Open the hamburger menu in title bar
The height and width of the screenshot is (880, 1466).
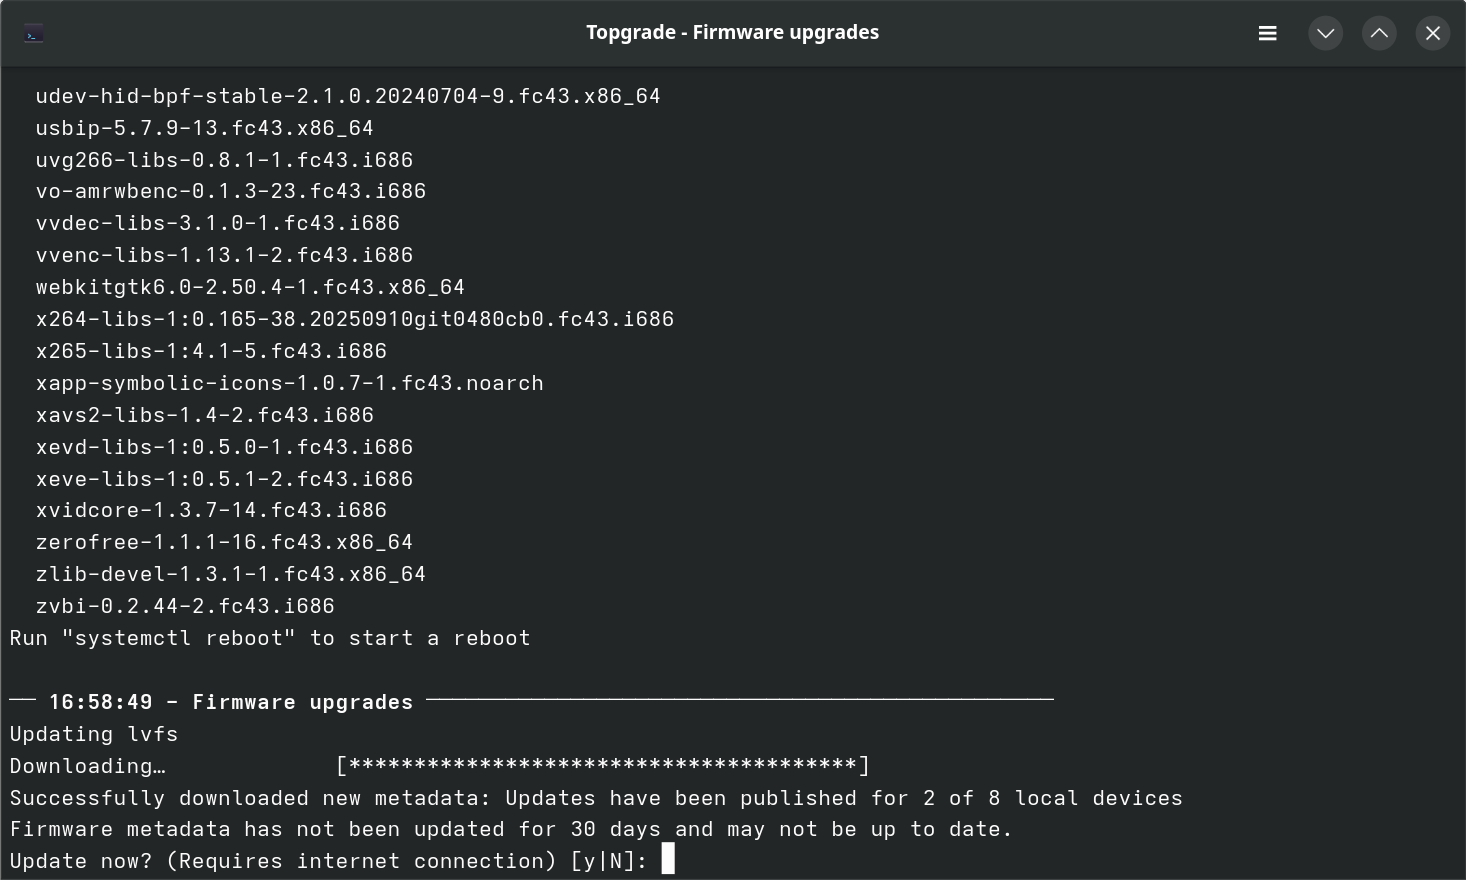1267,33
